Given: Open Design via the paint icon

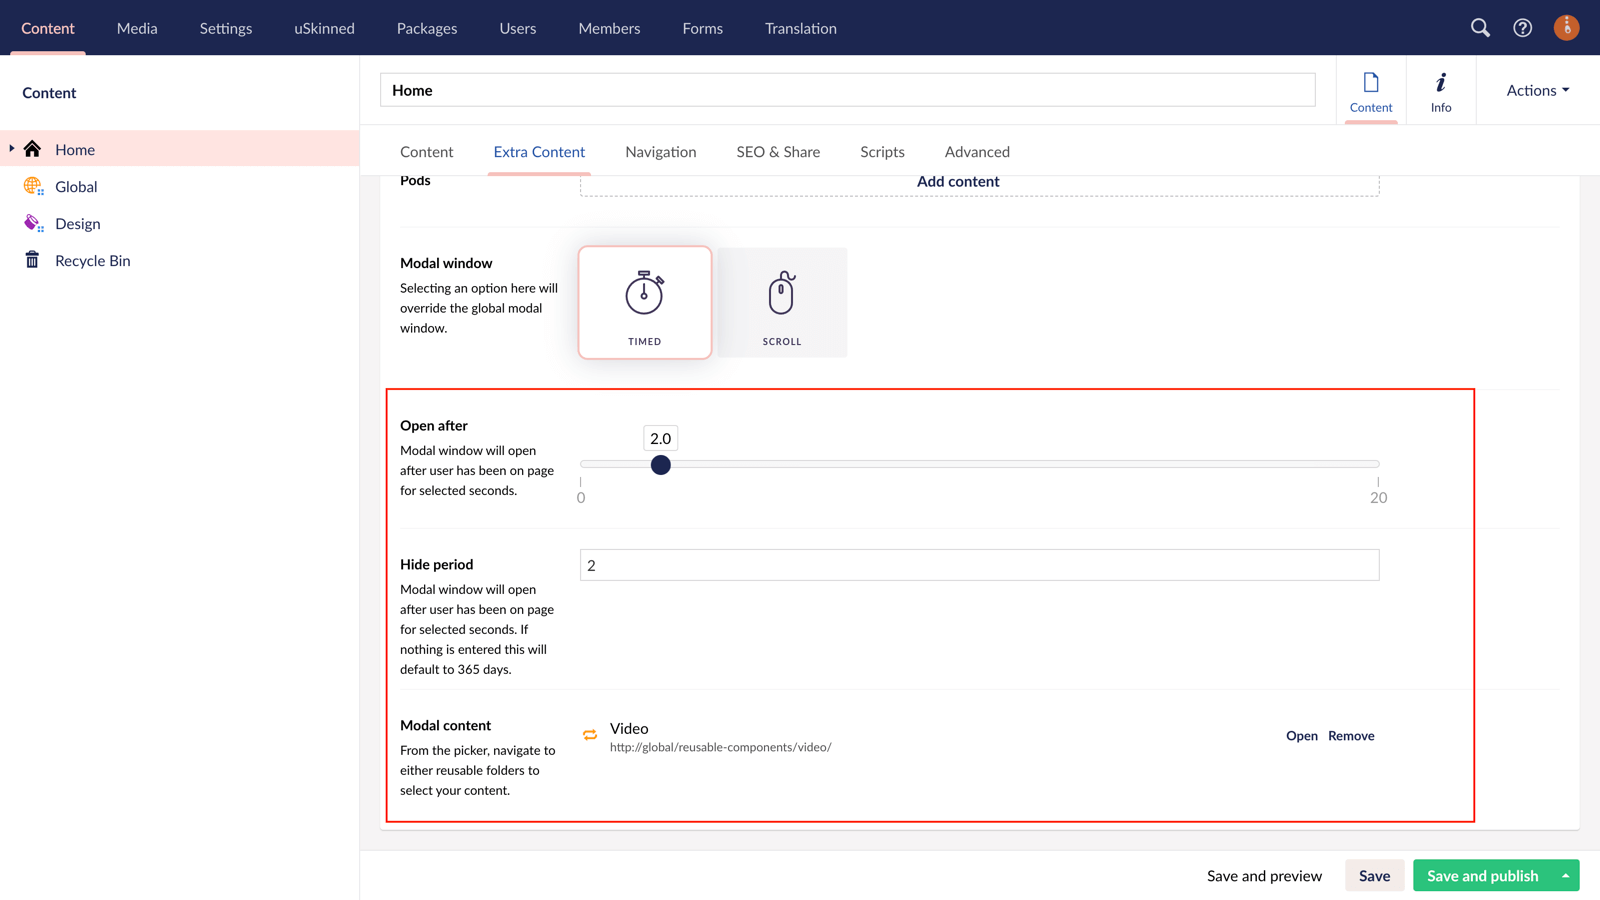Looking at the screenshot, I should [33, 223].
